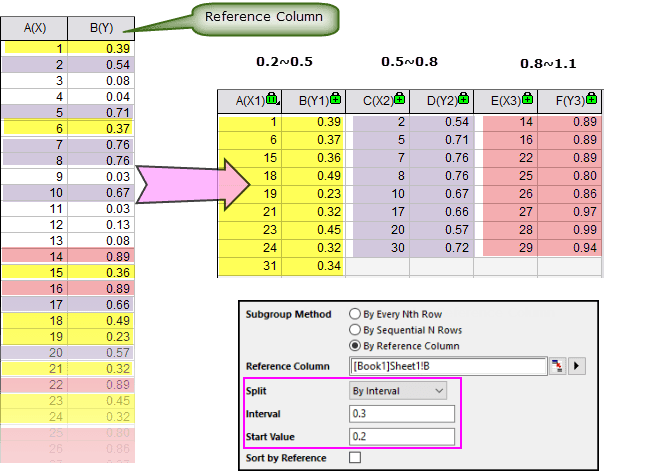Click the Start Value field with 0.2
This screenshot has height=473, width=652.
tap(402, 436)
